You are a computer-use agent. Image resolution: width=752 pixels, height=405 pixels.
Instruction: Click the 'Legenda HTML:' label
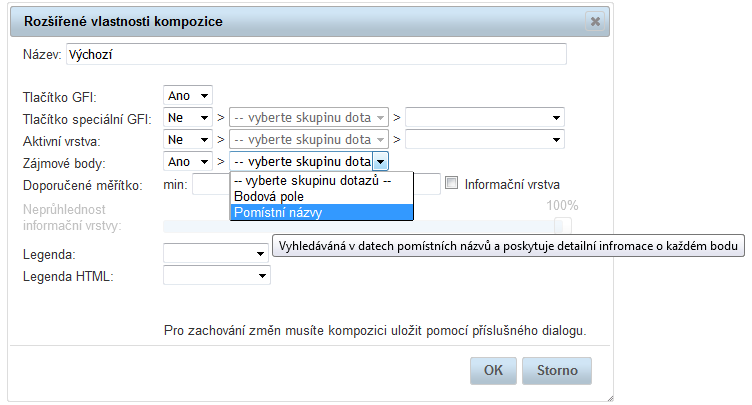coord(68,277)
